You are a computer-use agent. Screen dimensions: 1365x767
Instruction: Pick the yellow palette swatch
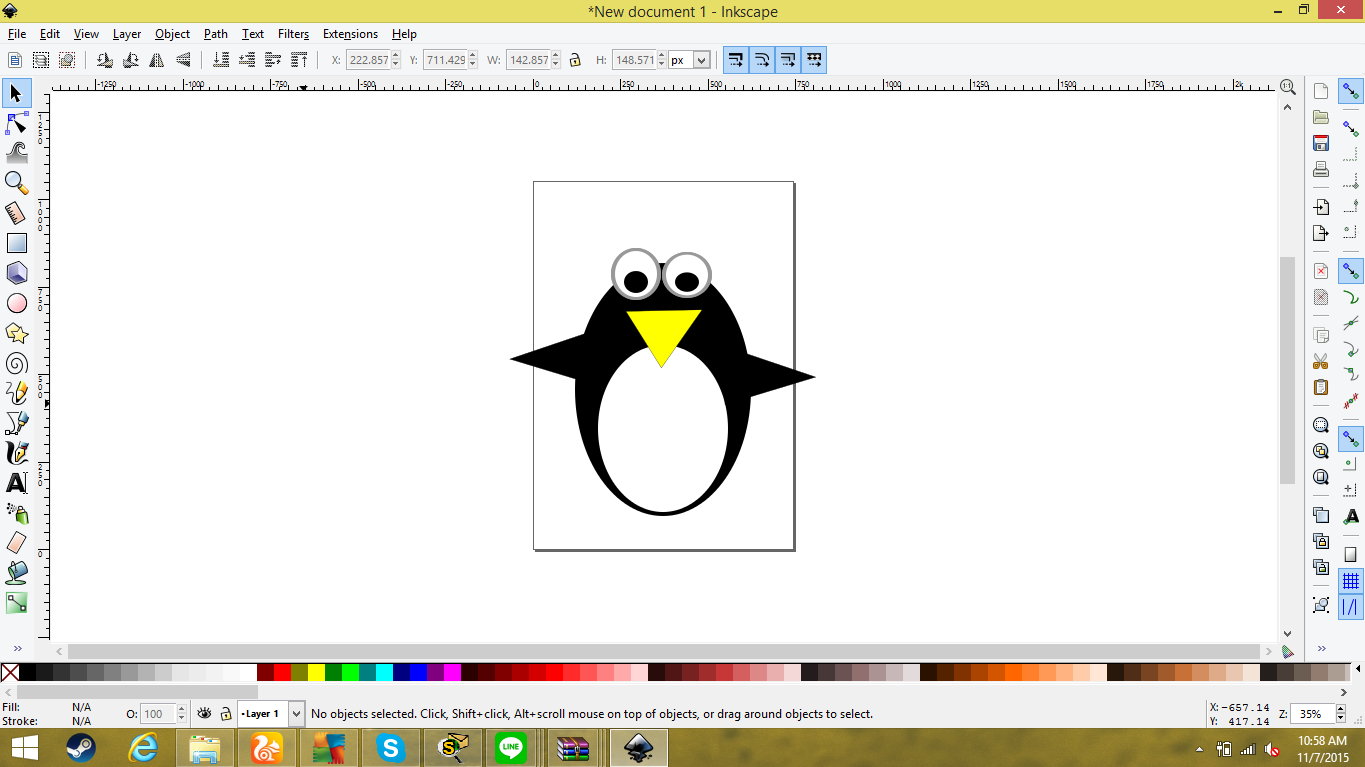click(316, 672)
